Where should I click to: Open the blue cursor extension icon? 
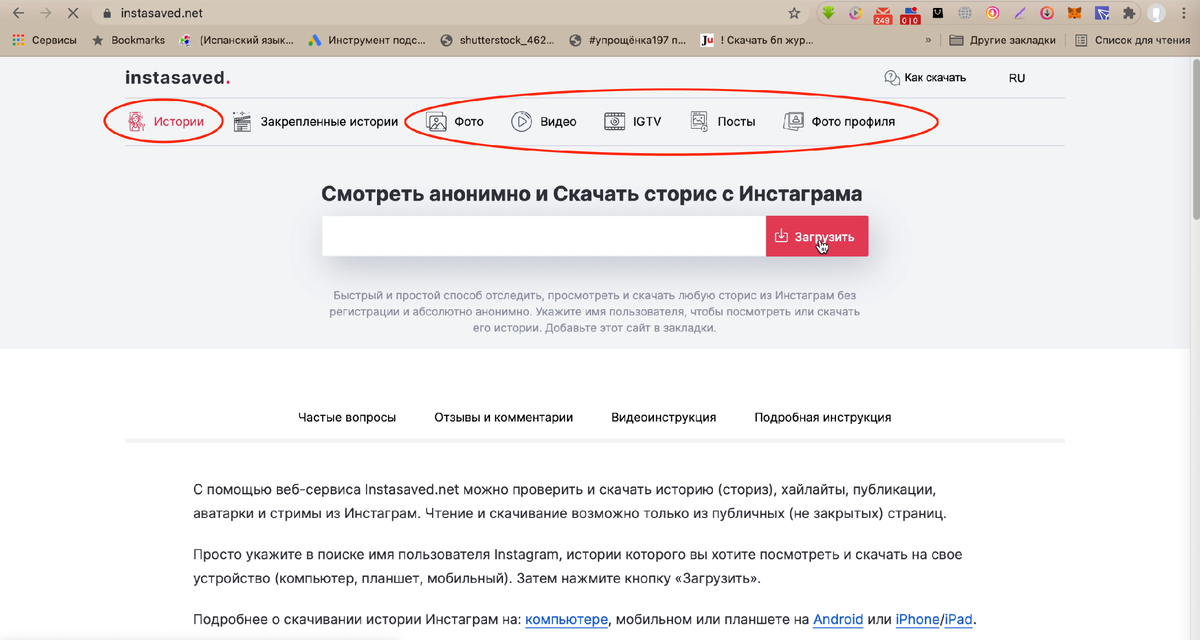click(1102, 14)
